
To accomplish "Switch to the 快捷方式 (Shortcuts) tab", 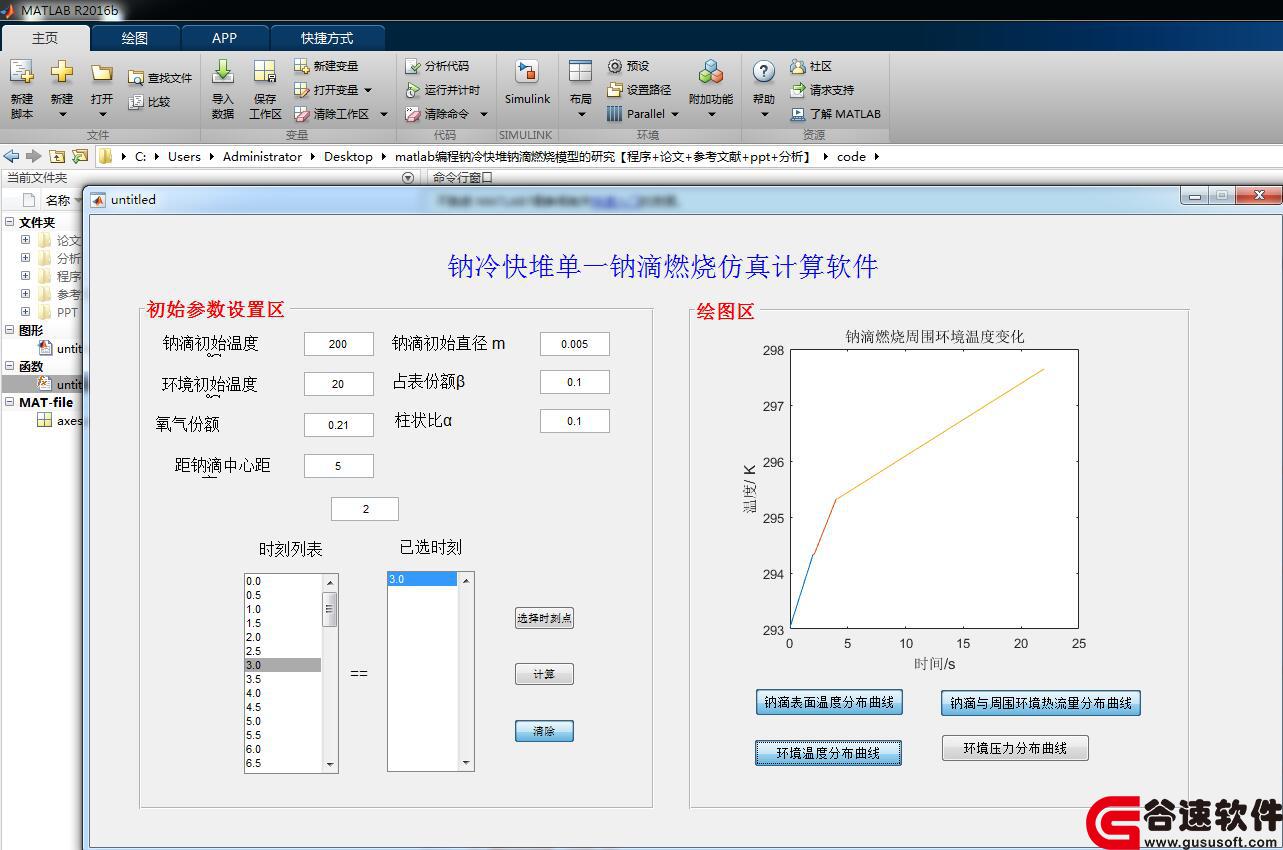I will coord(327,38).
